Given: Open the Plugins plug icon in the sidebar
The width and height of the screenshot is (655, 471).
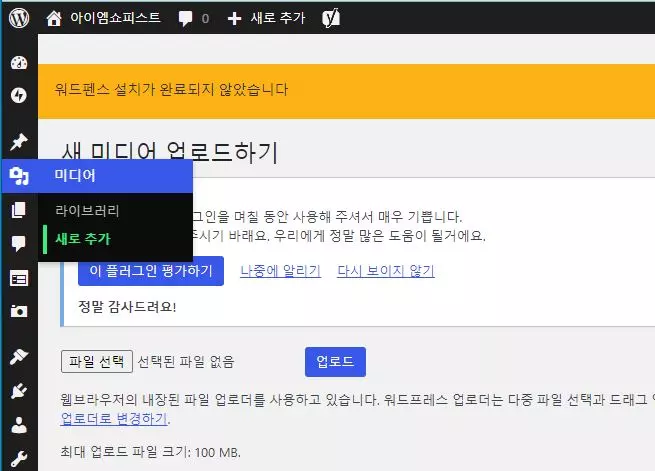Looking at the screenshot, I should 19,391.
